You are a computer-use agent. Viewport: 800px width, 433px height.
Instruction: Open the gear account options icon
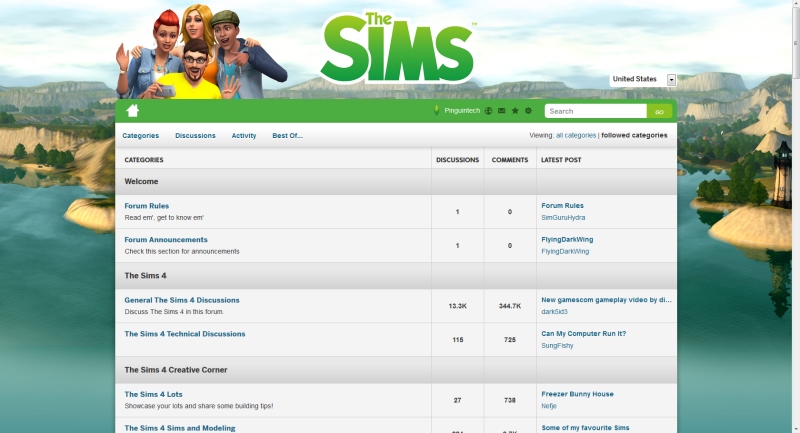pos(528,111)
